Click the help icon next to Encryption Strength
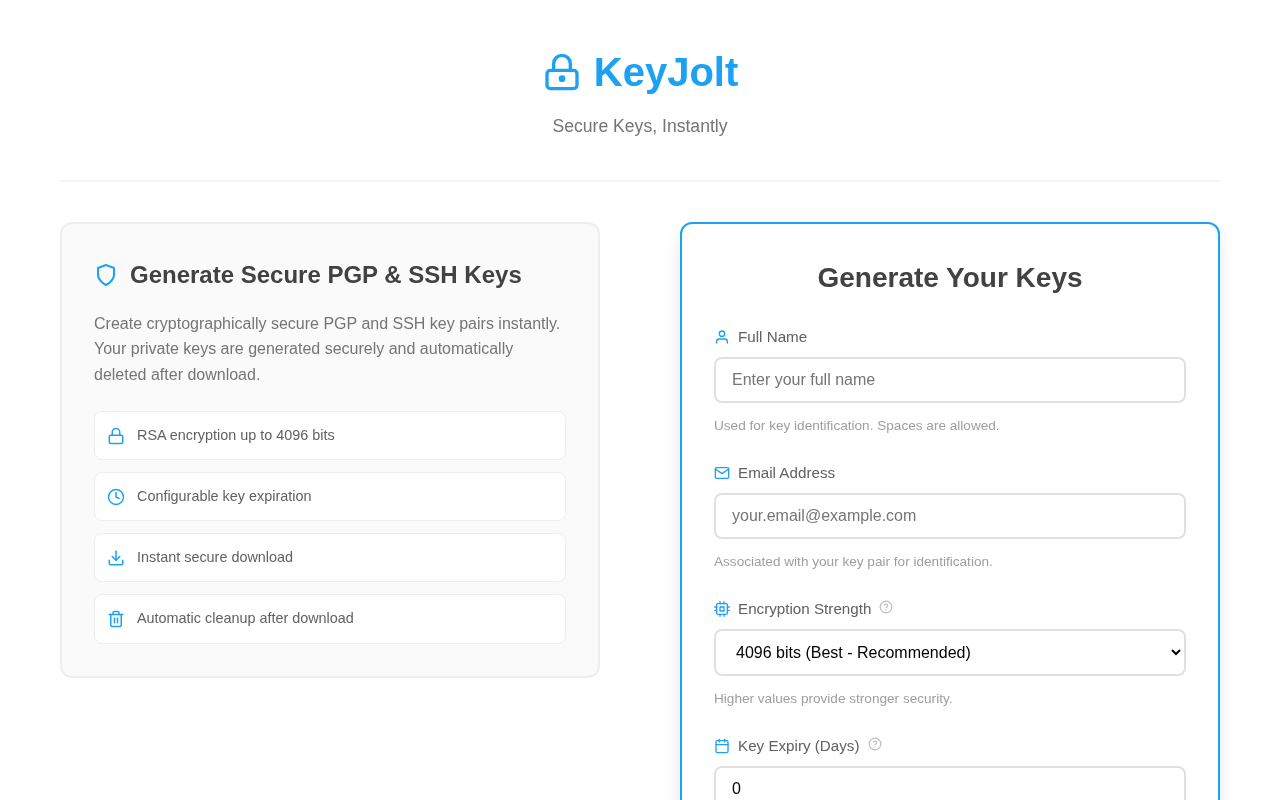Image resolution: width=1280 pixels, height=800 pixels. pos(886,607)
